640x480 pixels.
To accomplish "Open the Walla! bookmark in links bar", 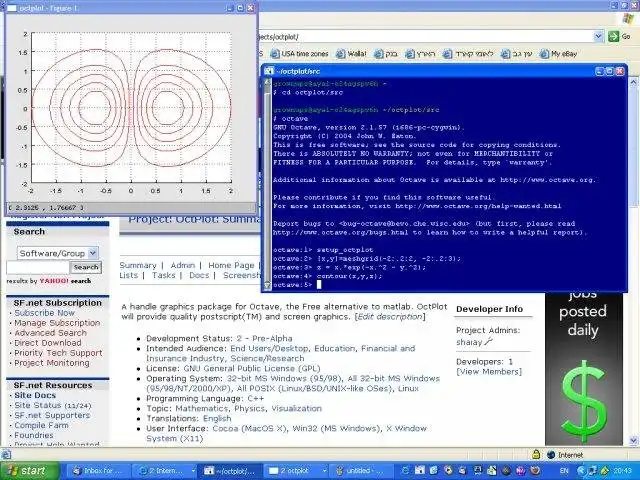I will [x=351, y=53].
